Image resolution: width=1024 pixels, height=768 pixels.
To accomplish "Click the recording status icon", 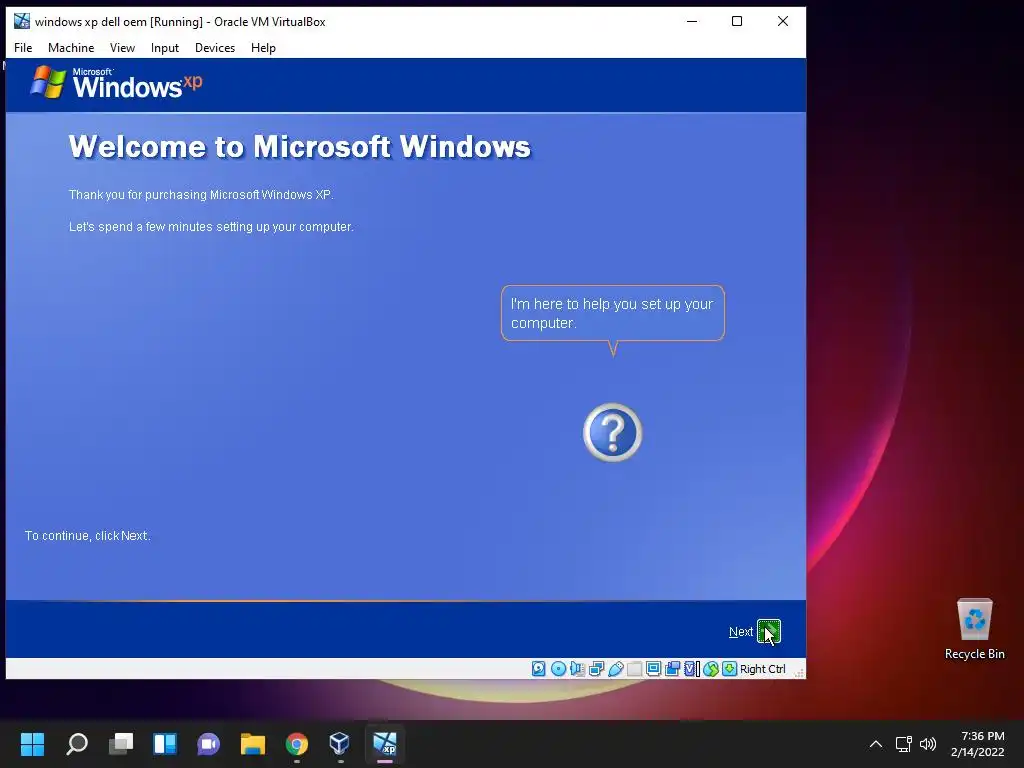I will point(672,669).
